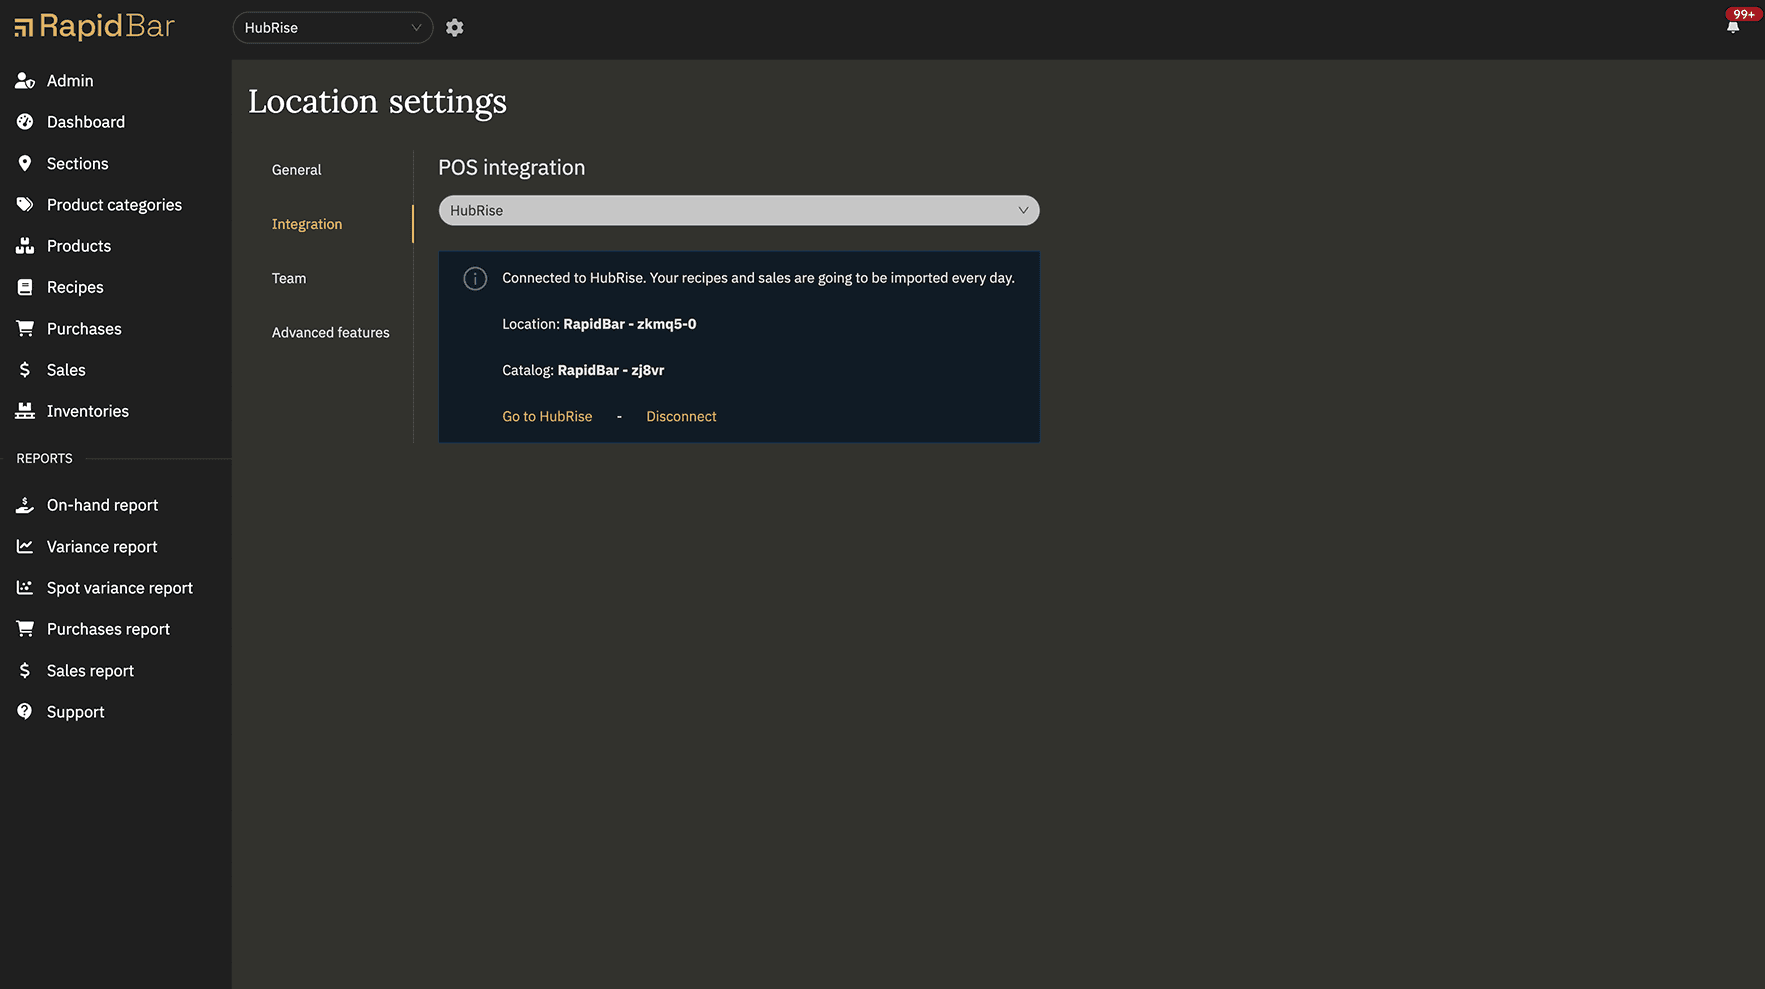Image resolution: width=1765 pixels, height=989 pixels.
Task: Click the POS integration heading
Action: coord(512,168)
